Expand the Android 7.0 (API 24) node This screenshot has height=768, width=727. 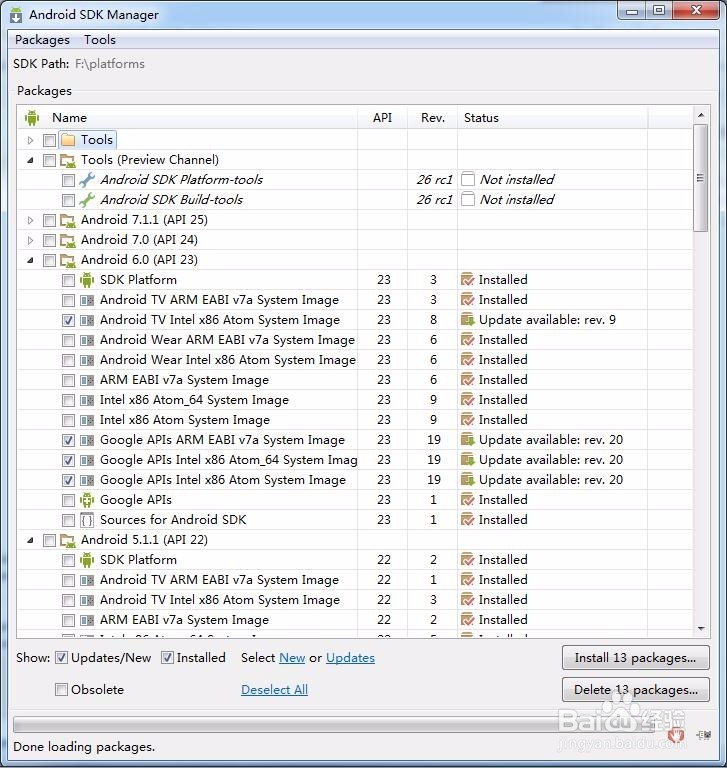[30, 240]
